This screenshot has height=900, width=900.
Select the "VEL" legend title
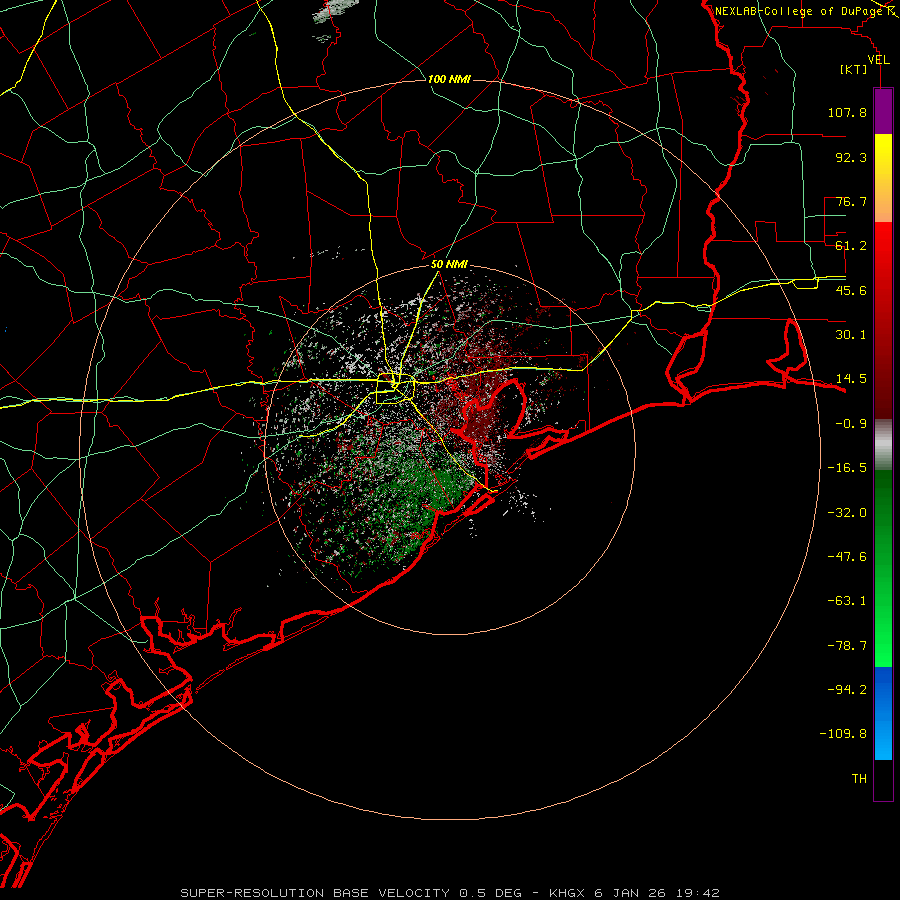[878, 60]
